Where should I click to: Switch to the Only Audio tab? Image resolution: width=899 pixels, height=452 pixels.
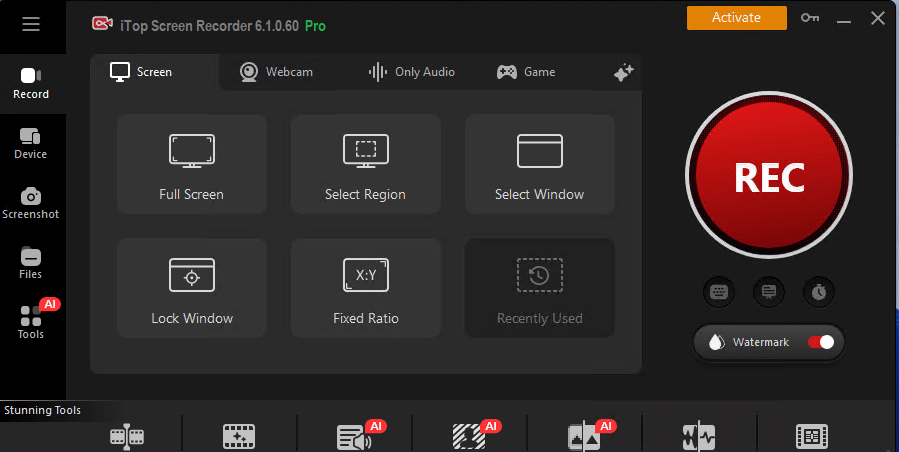point(411,72)
